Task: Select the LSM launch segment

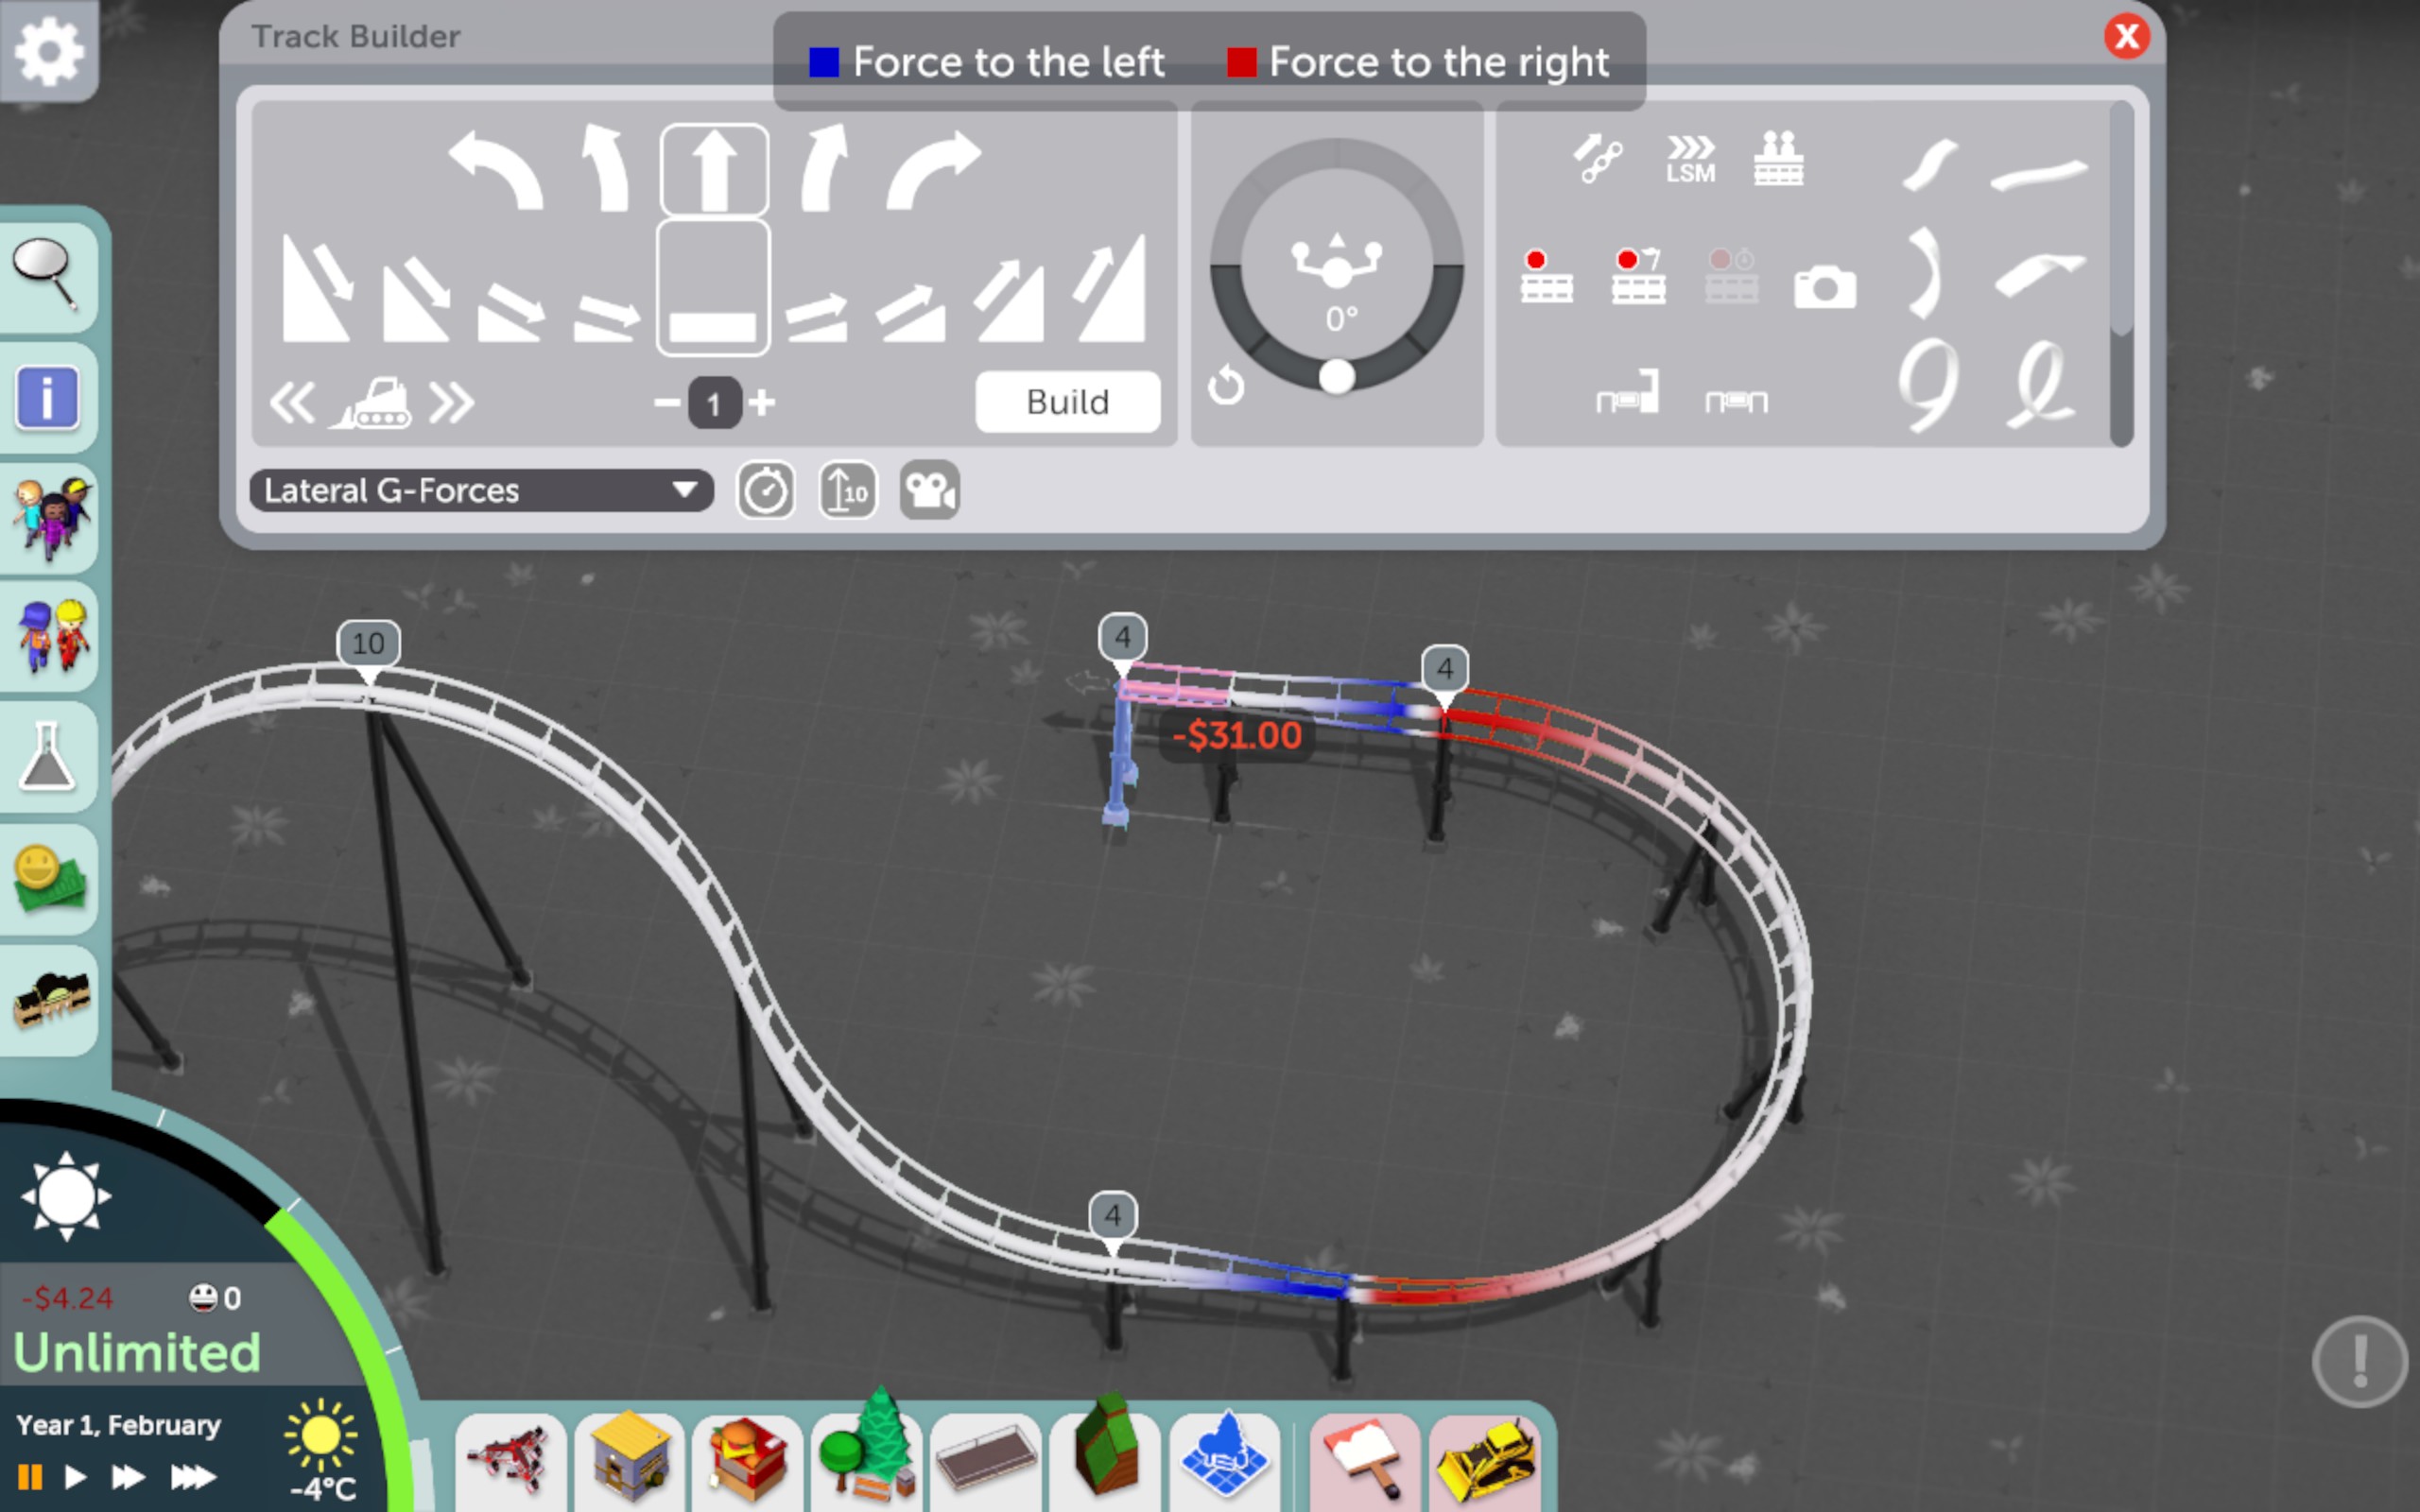Action: pyautogui.click(x=1690, y=158)
